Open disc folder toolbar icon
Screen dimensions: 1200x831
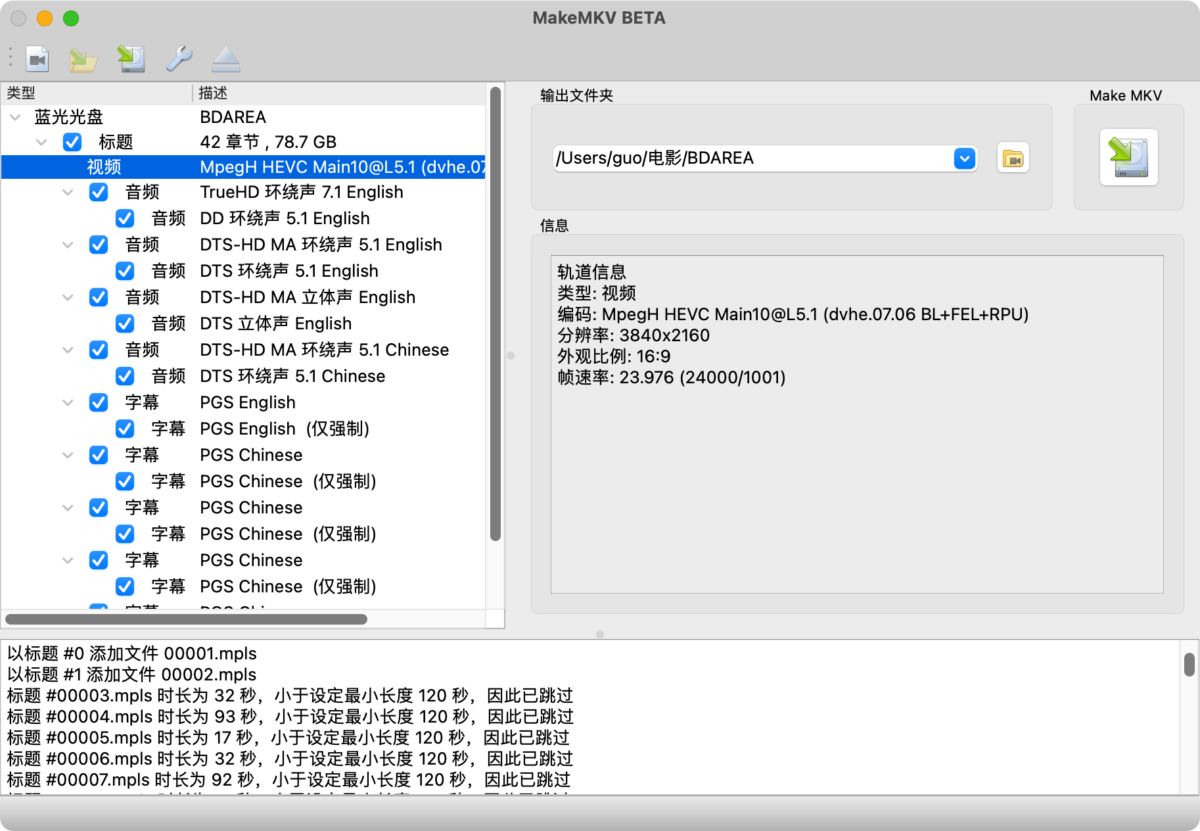pyautogui.click(x=83, y=59)
